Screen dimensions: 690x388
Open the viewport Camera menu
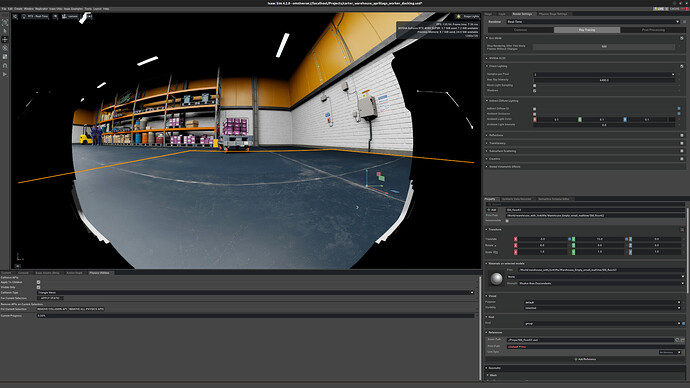click(x=70, y=16)
